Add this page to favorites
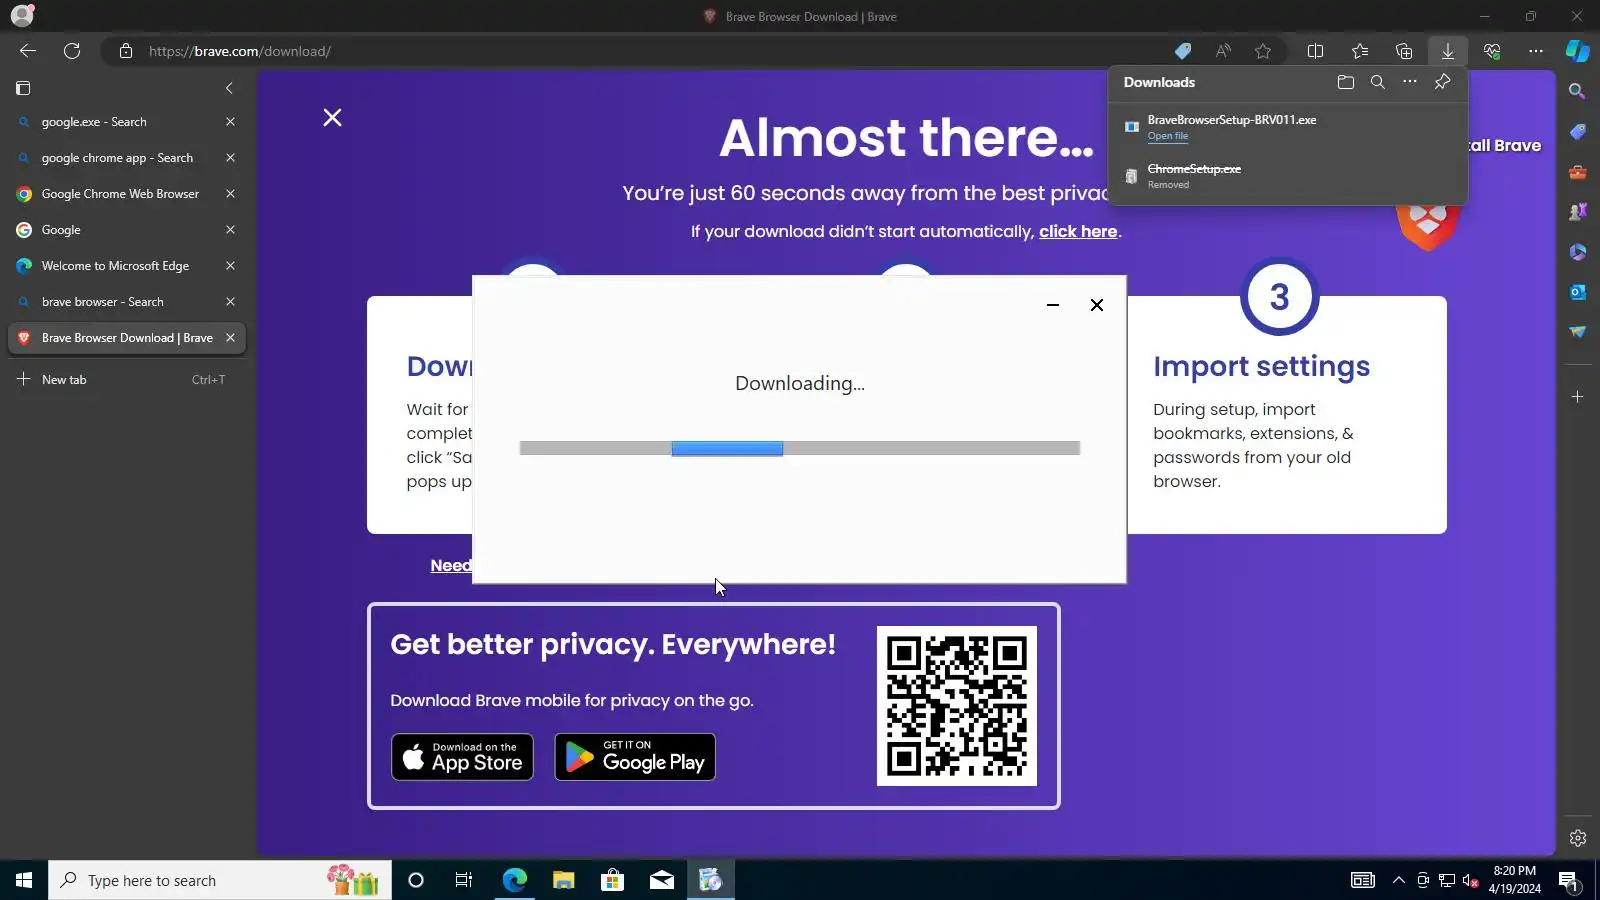Screen dimensions: 1600x900 click(1263, 51)
